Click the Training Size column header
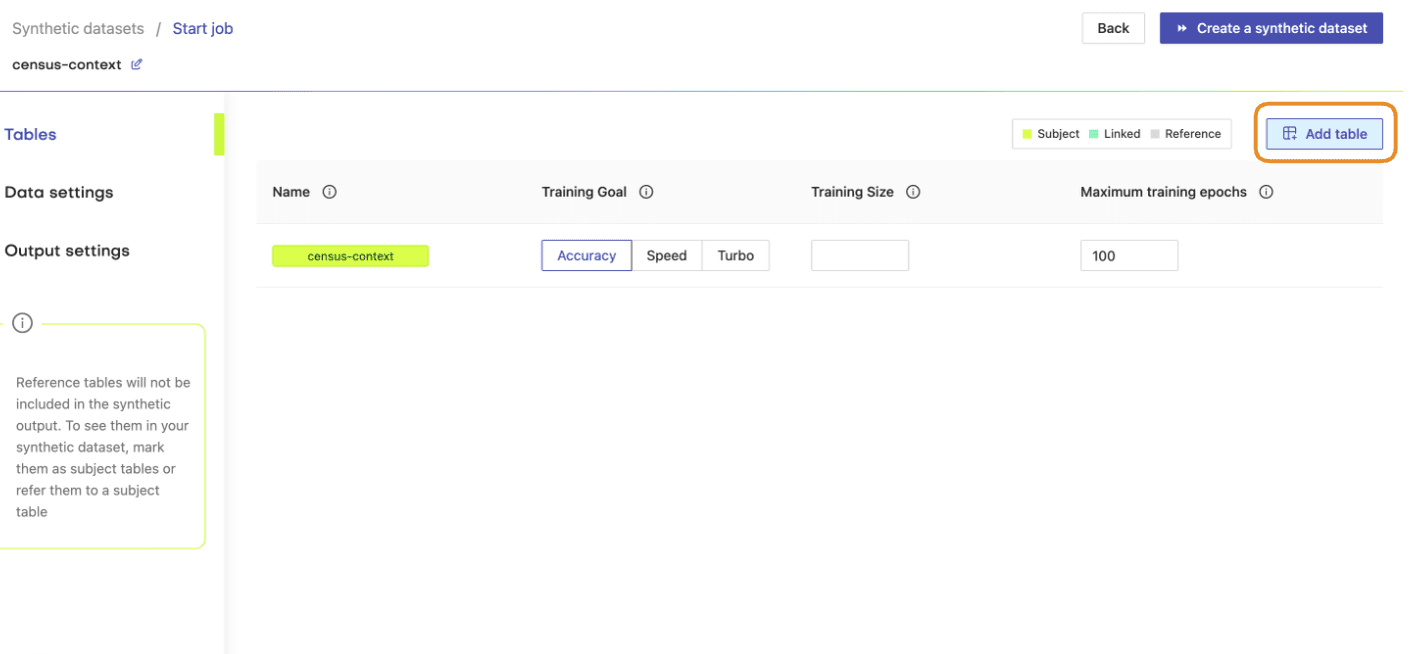Screen dimensions: 1410x654 852,192
